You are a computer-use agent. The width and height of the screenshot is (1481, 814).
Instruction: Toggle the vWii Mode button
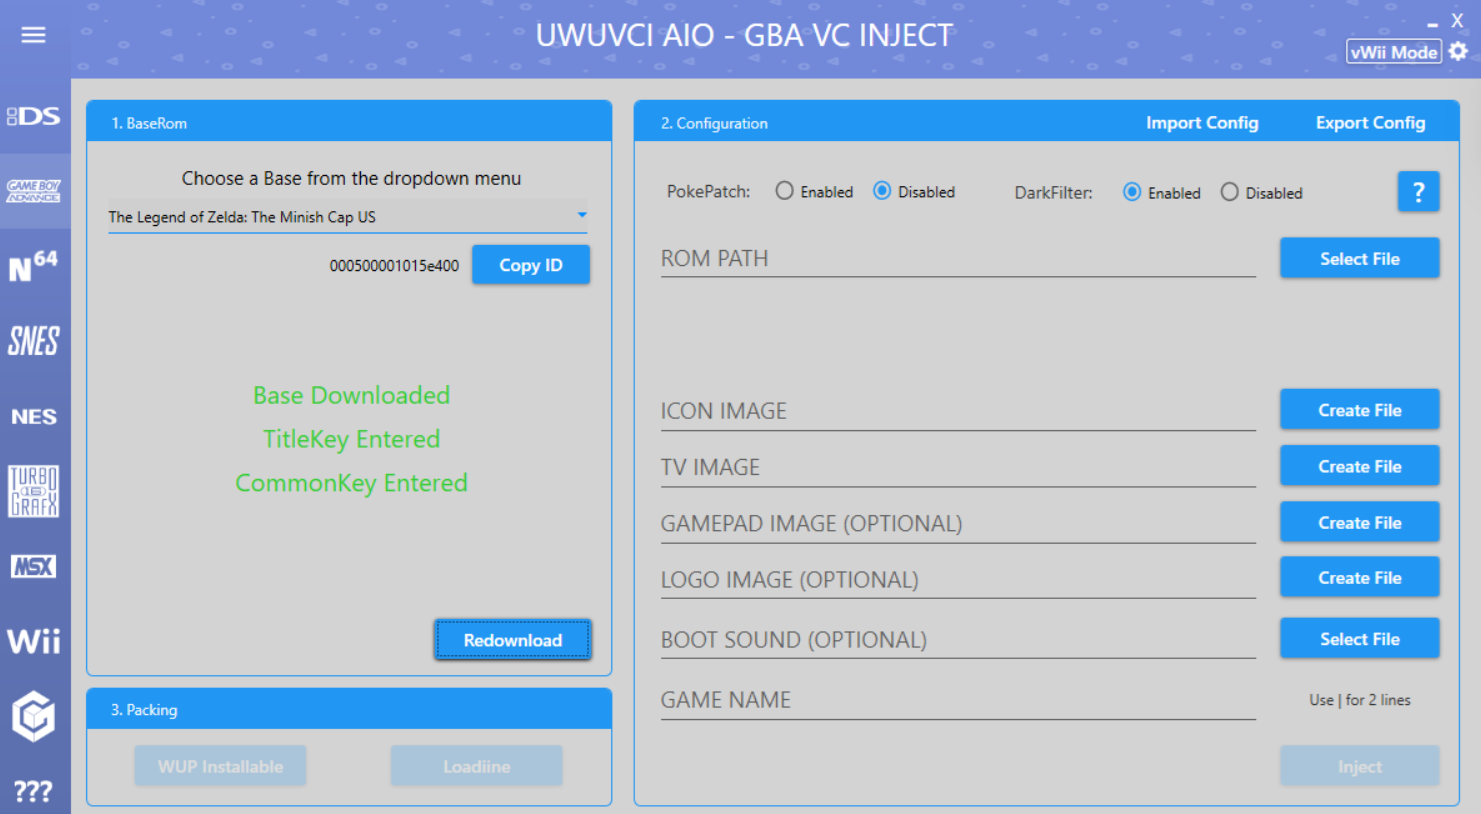[1393, 52]
